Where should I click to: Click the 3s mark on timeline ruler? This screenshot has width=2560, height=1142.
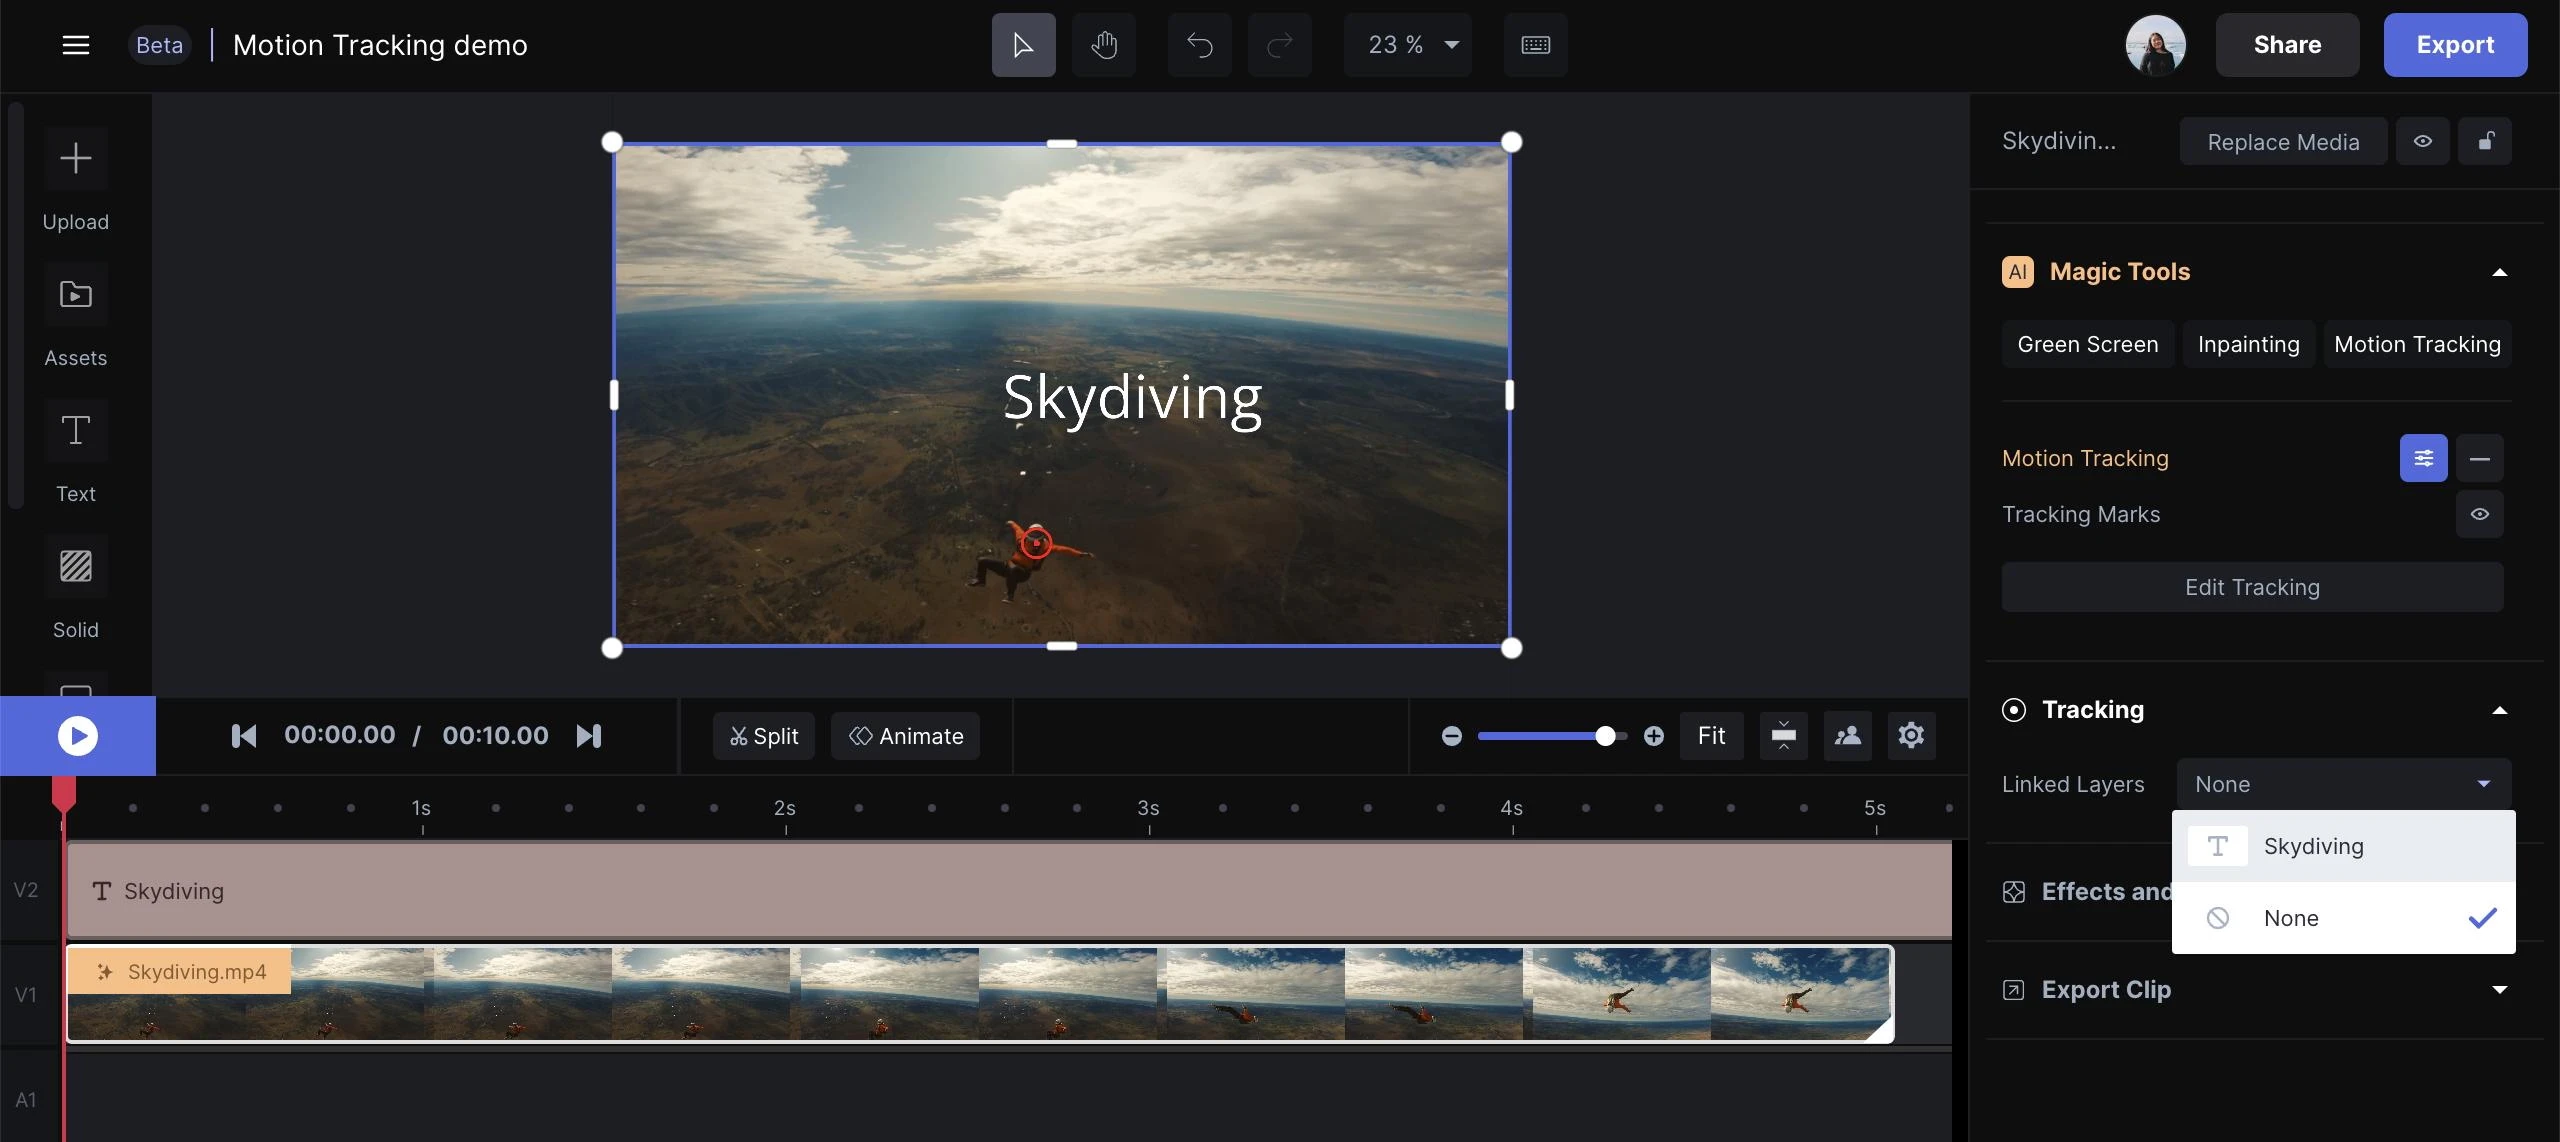tap(1148, 808)
